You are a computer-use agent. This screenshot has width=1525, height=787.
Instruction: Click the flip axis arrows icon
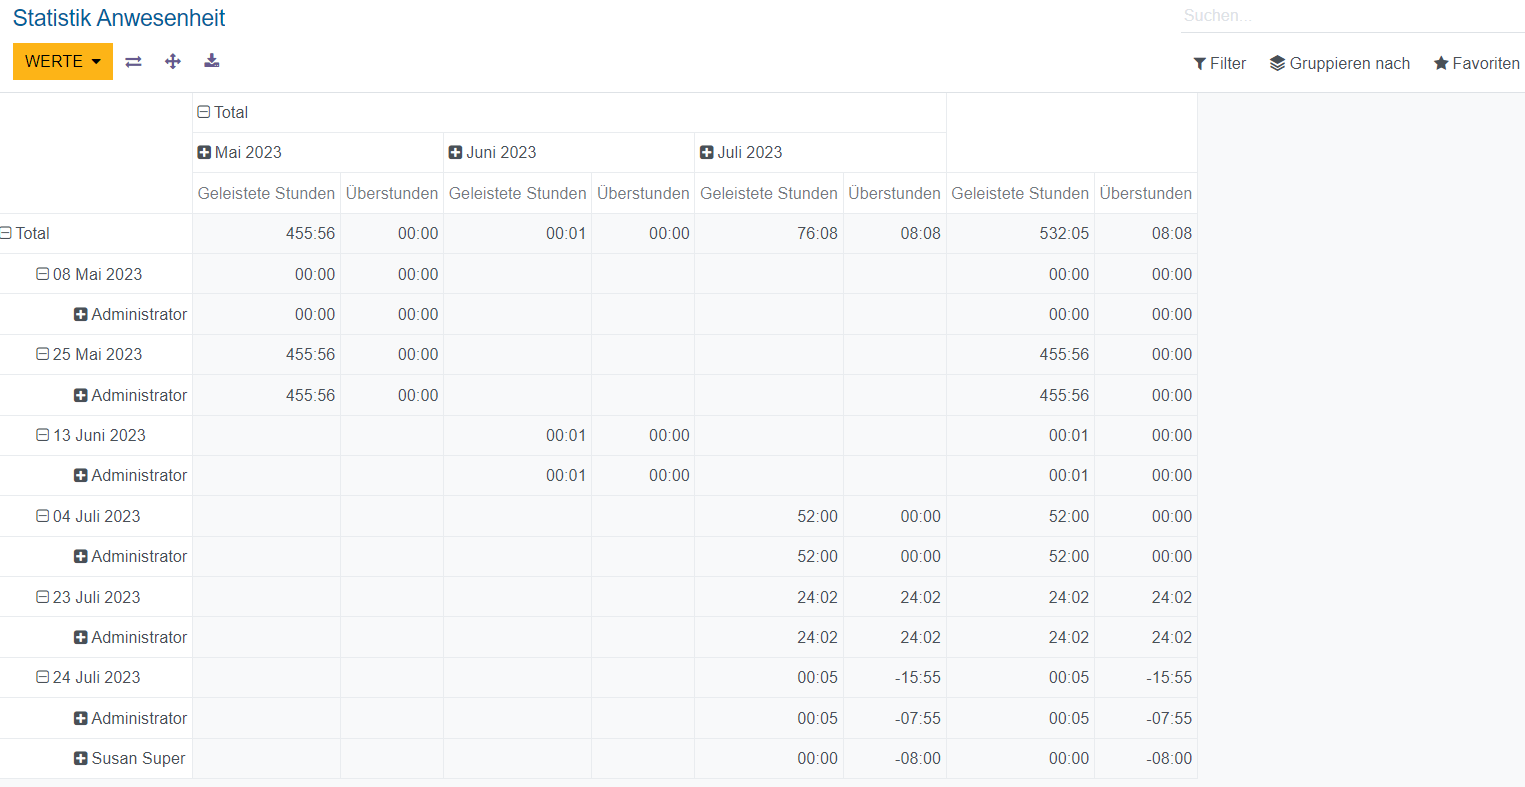click(x=133, y=62)
